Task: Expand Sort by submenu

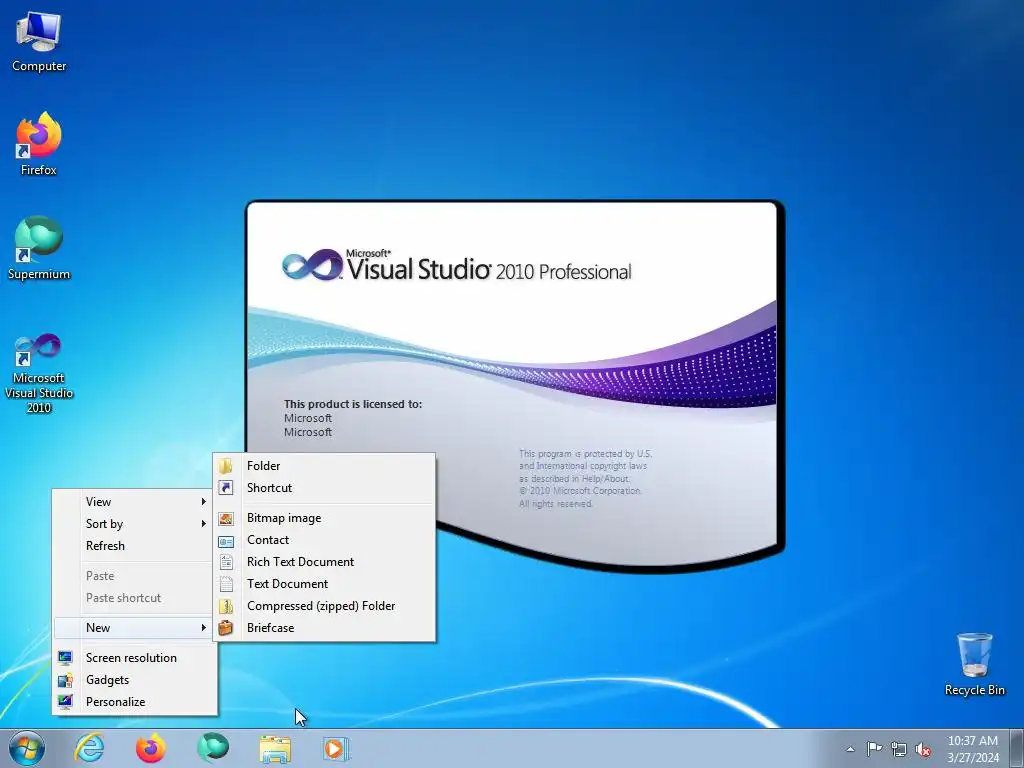Action: point(134,524)
